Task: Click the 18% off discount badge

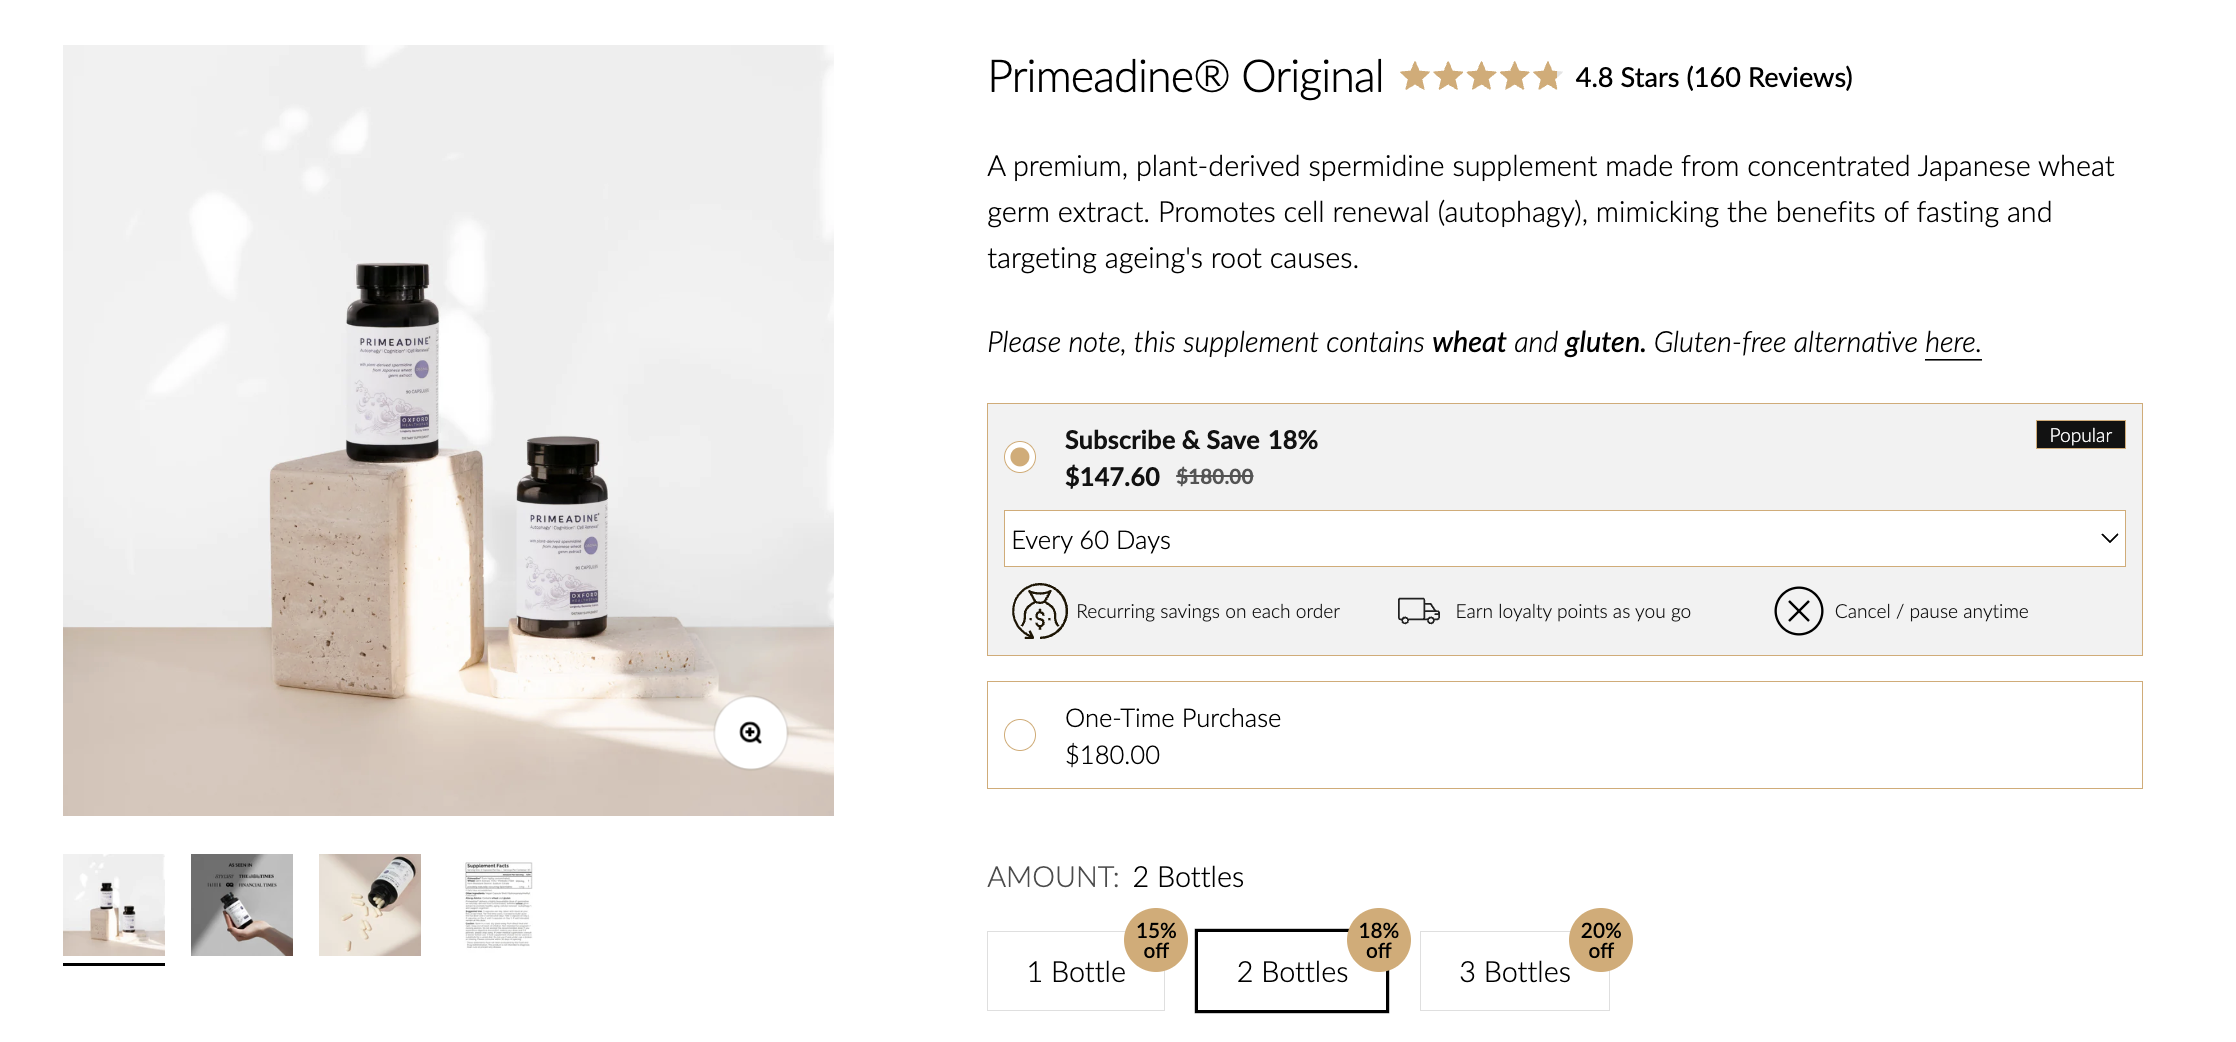Action: click(x=1378, y=940)
